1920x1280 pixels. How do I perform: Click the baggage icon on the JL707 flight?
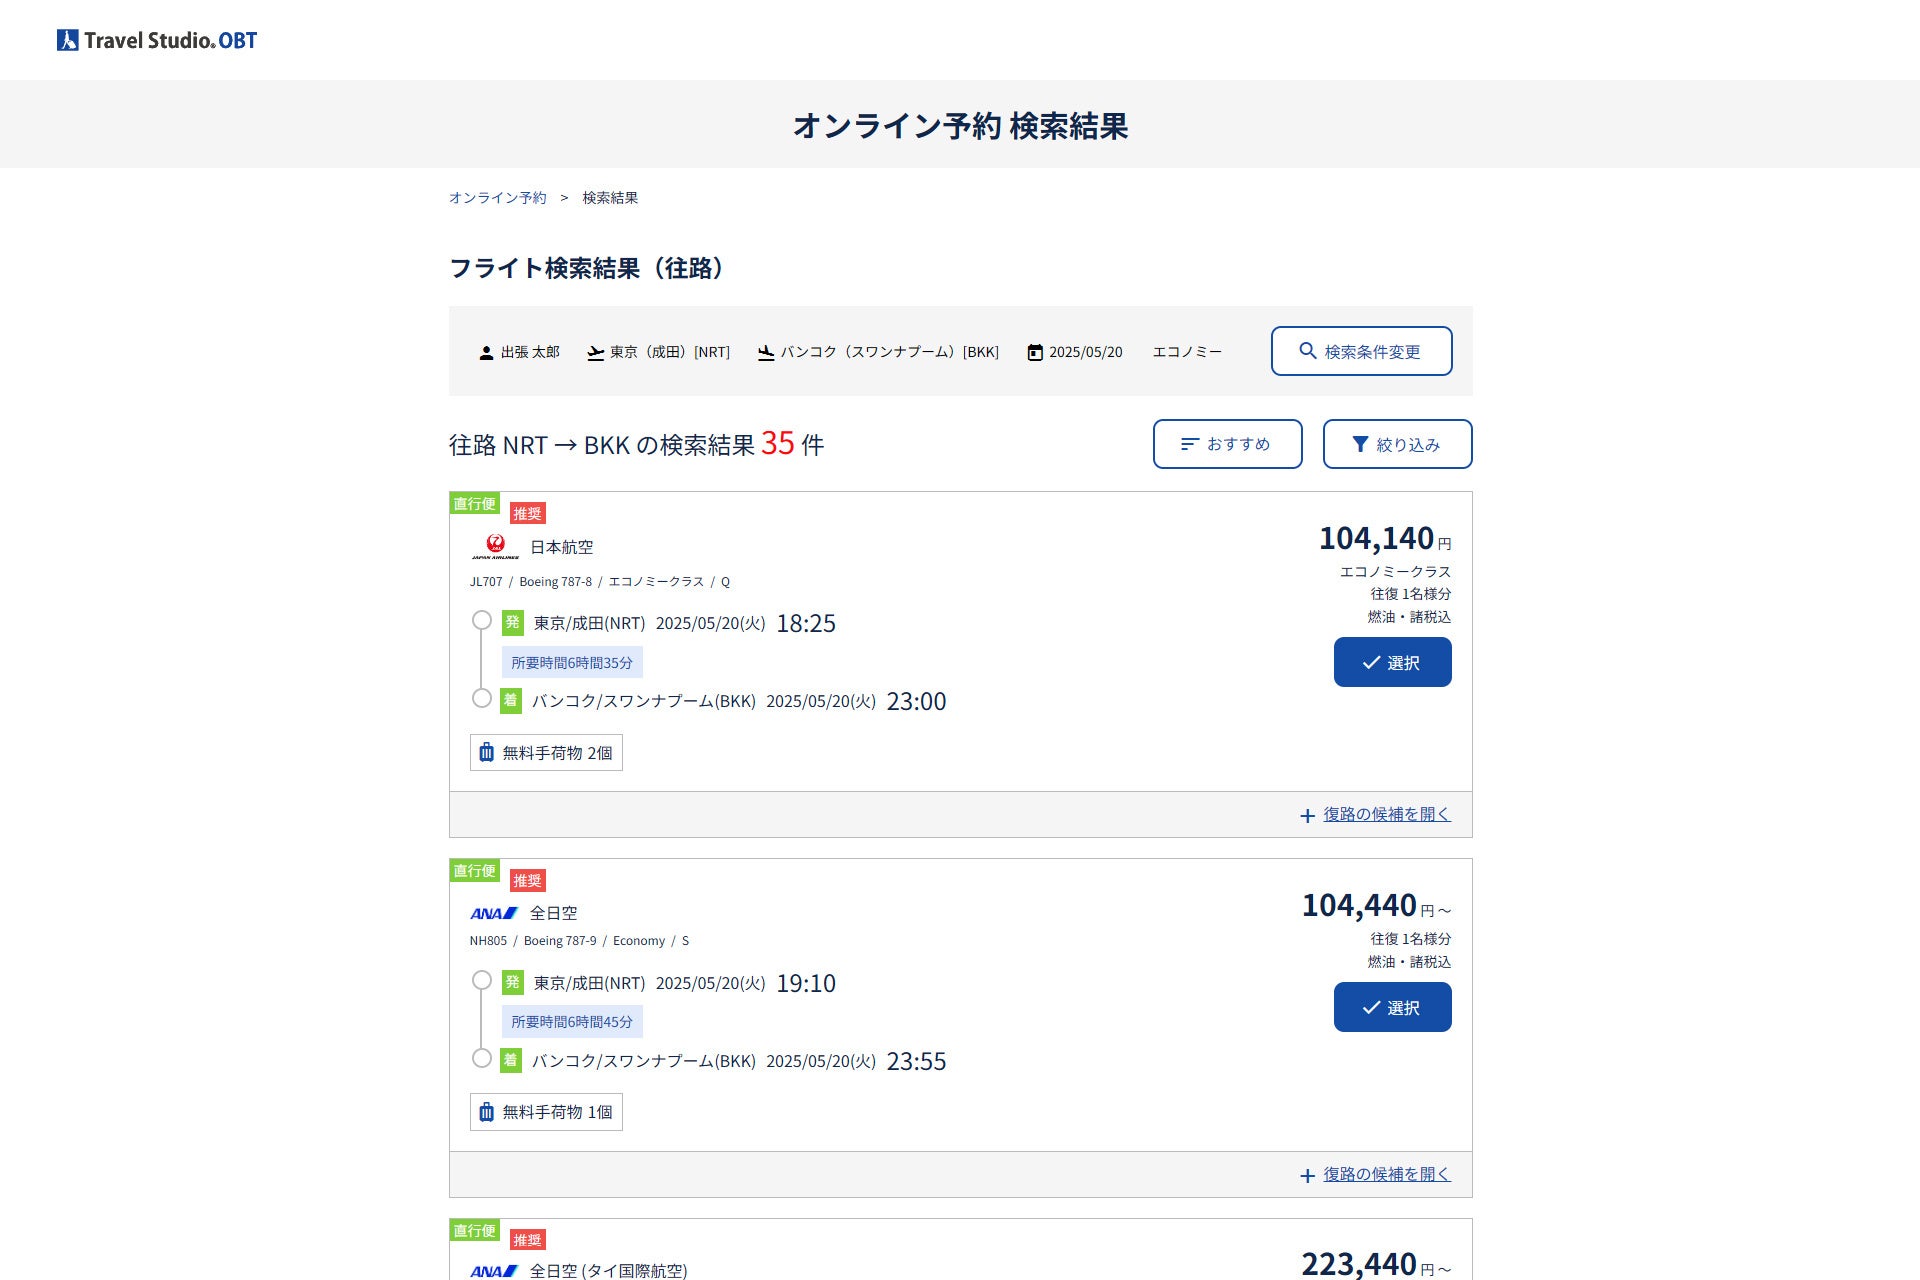[486, 753]
